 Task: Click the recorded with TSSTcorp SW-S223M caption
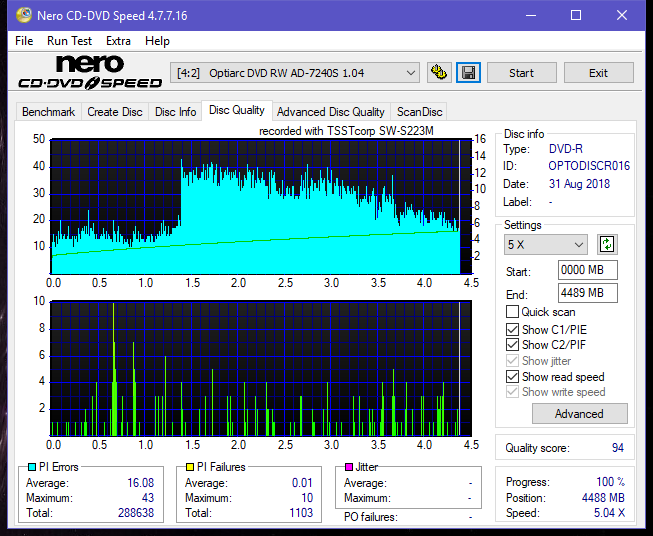click(346, 131)
